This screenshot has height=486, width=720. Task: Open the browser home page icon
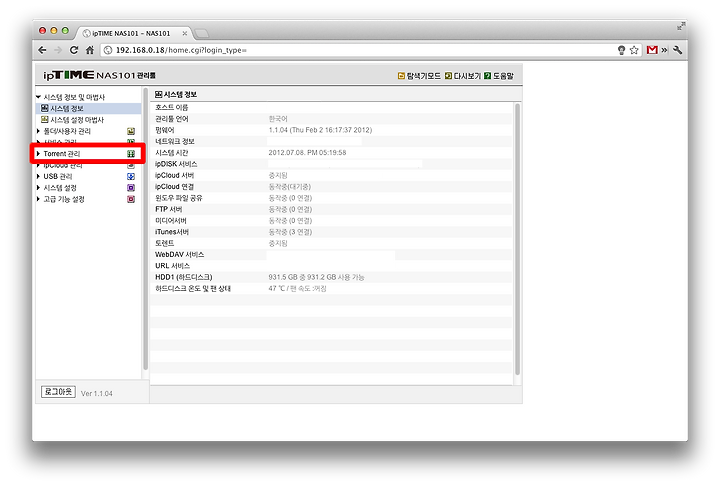90,50
